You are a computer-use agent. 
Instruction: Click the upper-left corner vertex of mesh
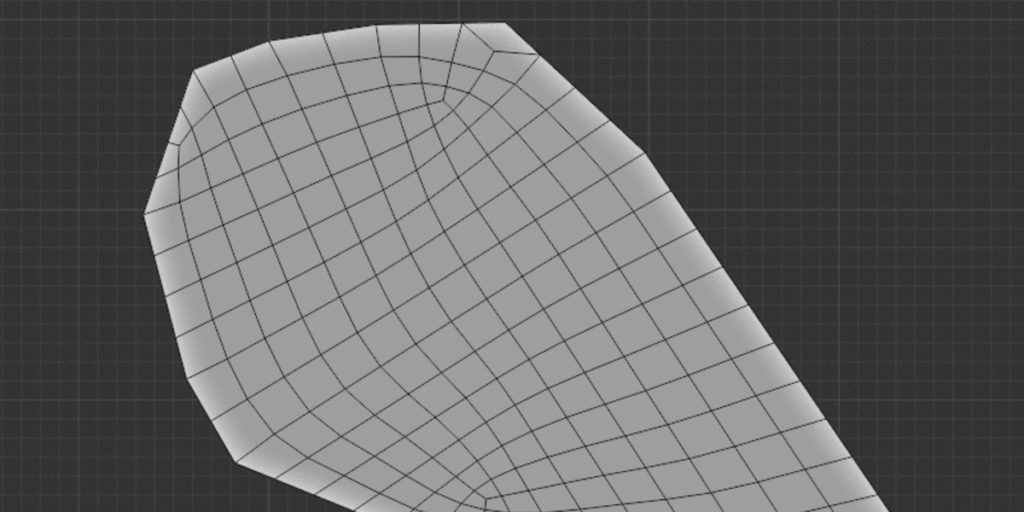194,70
